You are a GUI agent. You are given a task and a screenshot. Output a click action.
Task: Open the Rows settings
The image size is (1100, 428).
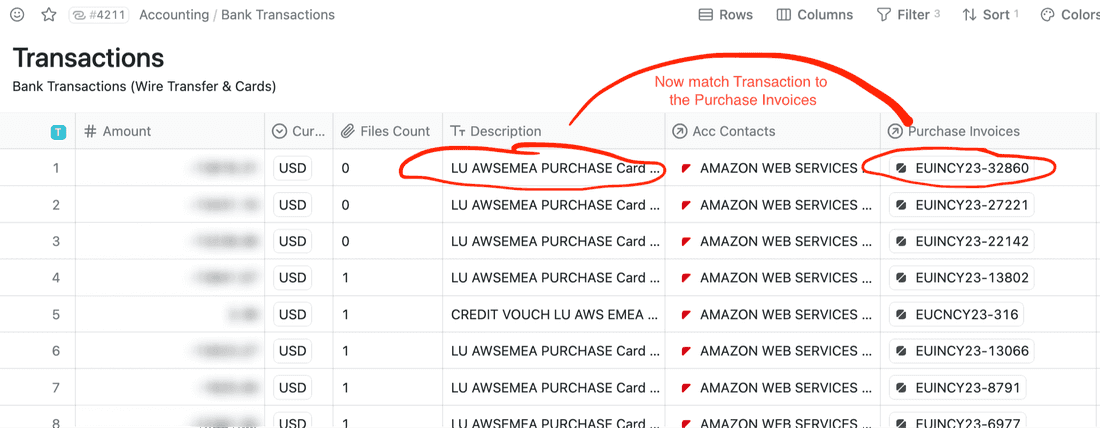pyautogui.click(x=725, y=15)
